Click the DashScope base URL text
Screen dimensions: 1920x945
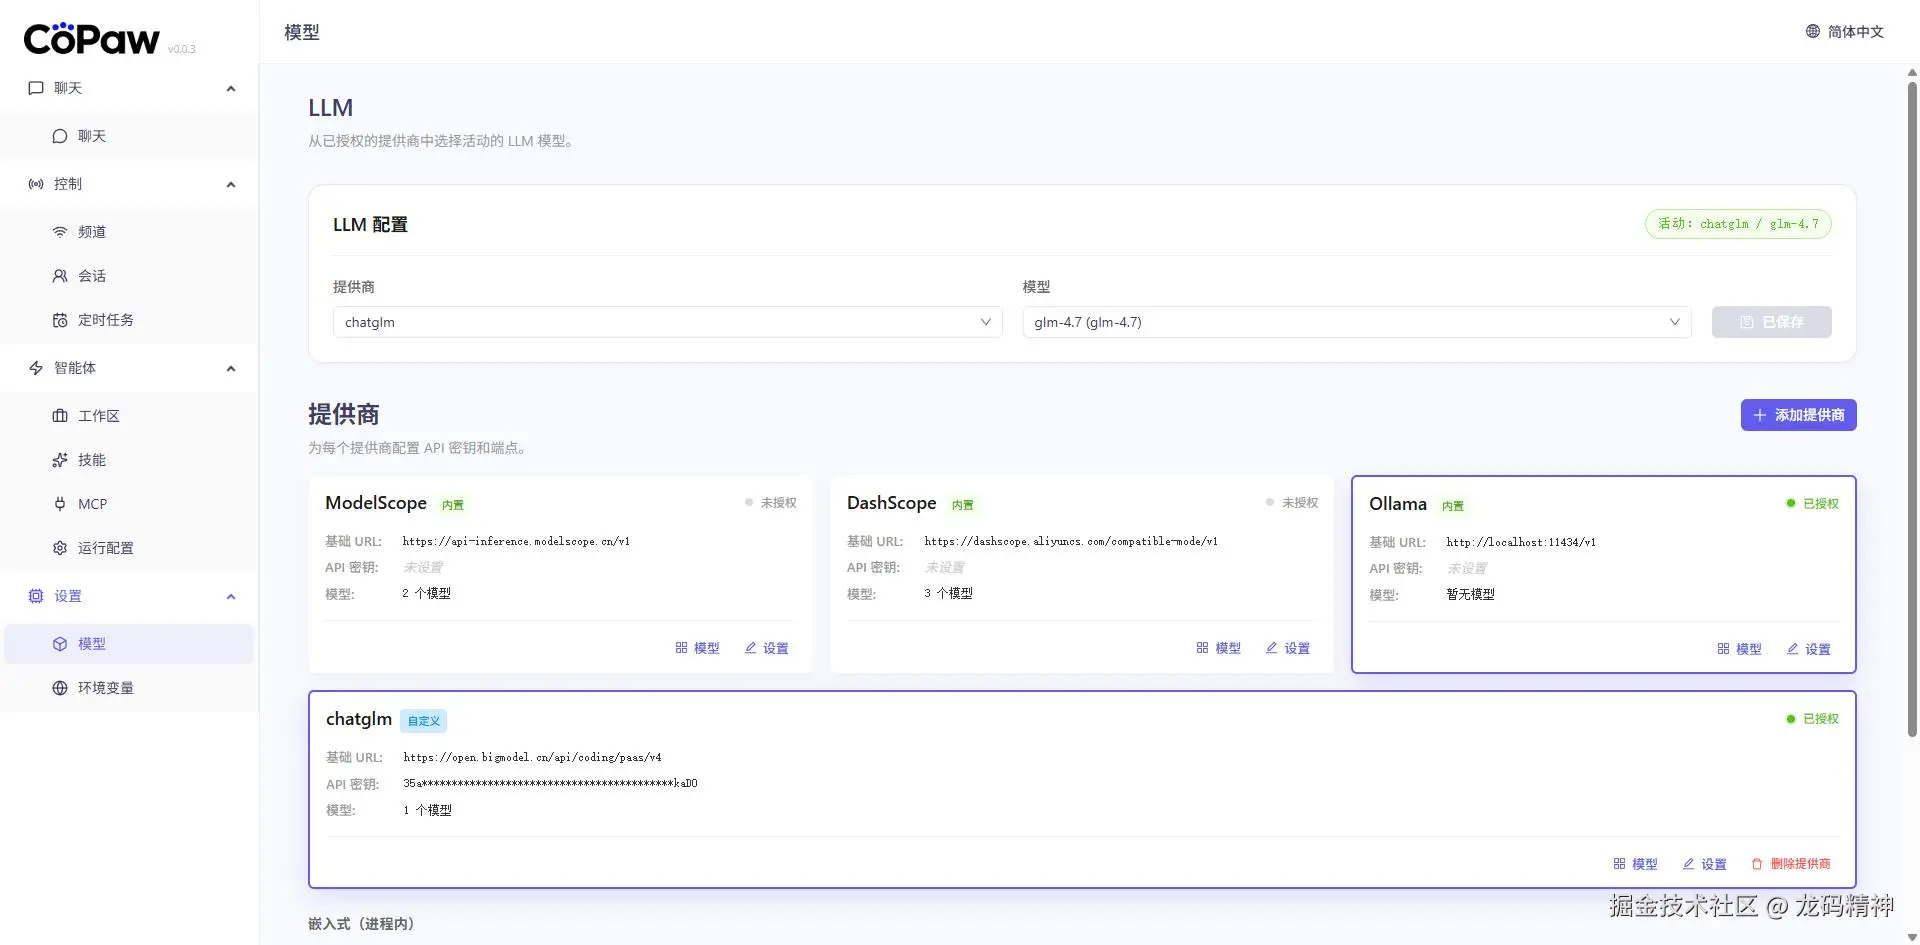1071,541
